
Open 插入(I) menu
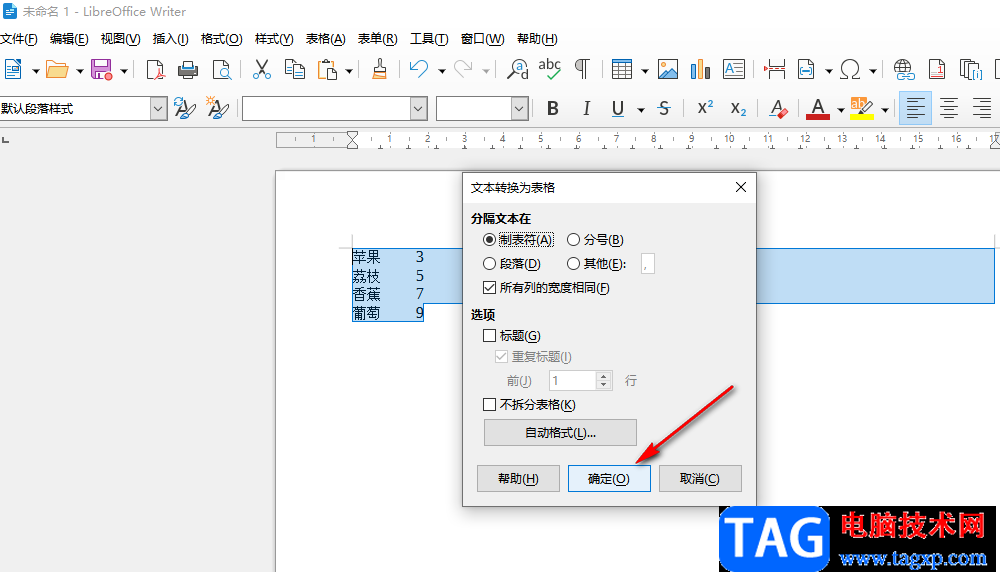click(170, 39)
